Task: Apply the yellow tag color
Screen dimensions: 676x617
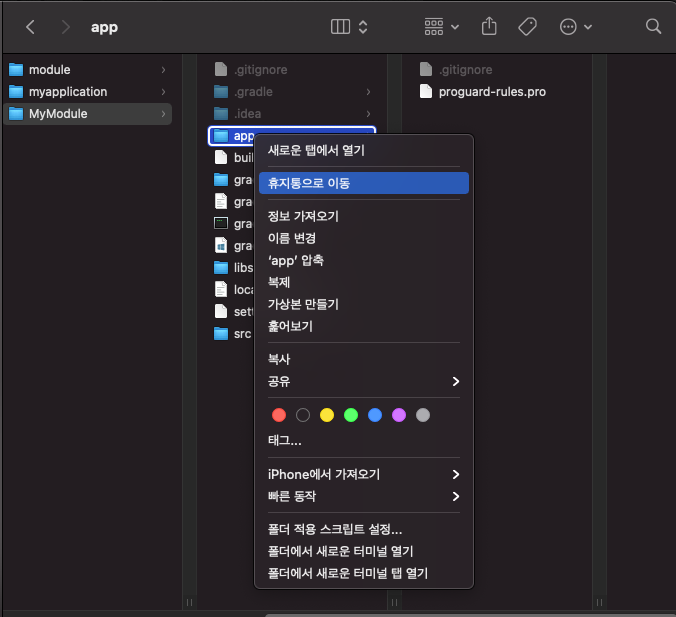Action: pyautogui.click(x=327, y=415)
